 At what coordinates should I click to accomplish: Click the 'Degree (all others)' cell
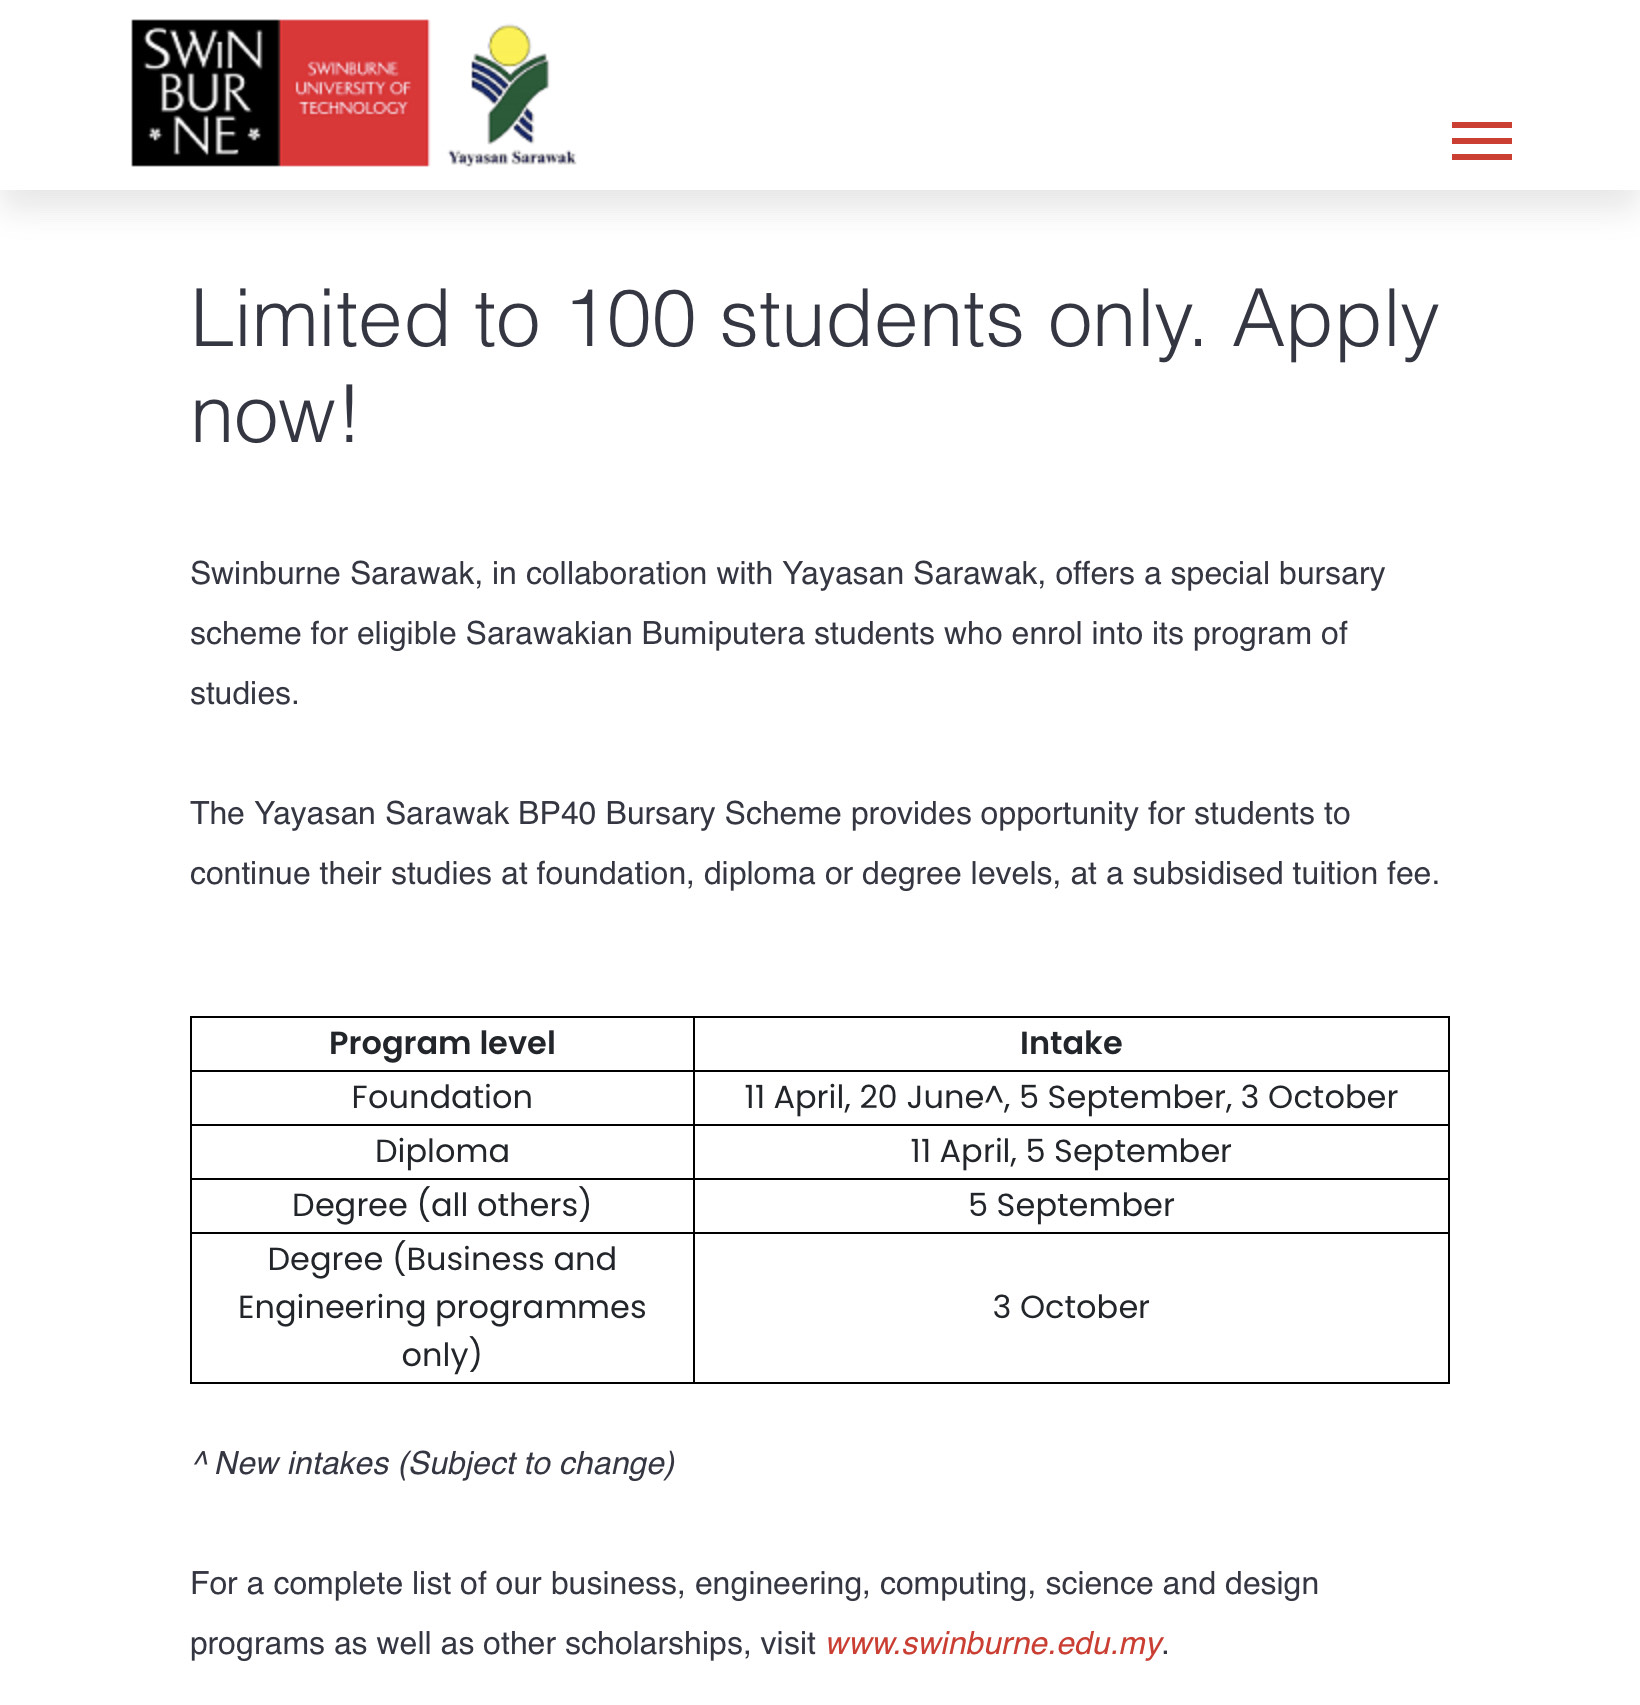coord(441,1205)
